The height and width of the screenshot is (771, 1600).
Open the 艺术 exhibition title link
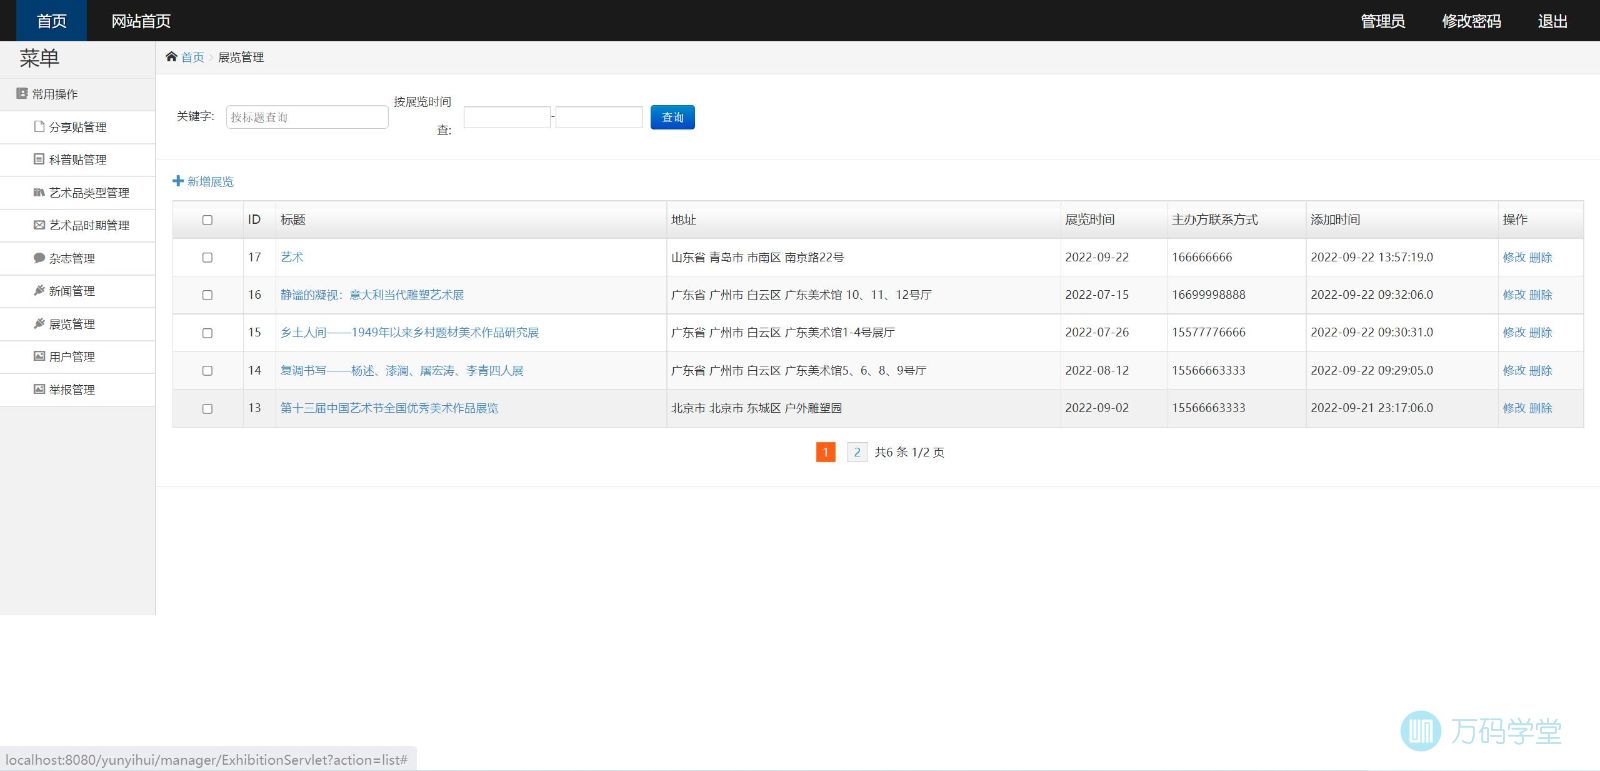click(292, 257)
